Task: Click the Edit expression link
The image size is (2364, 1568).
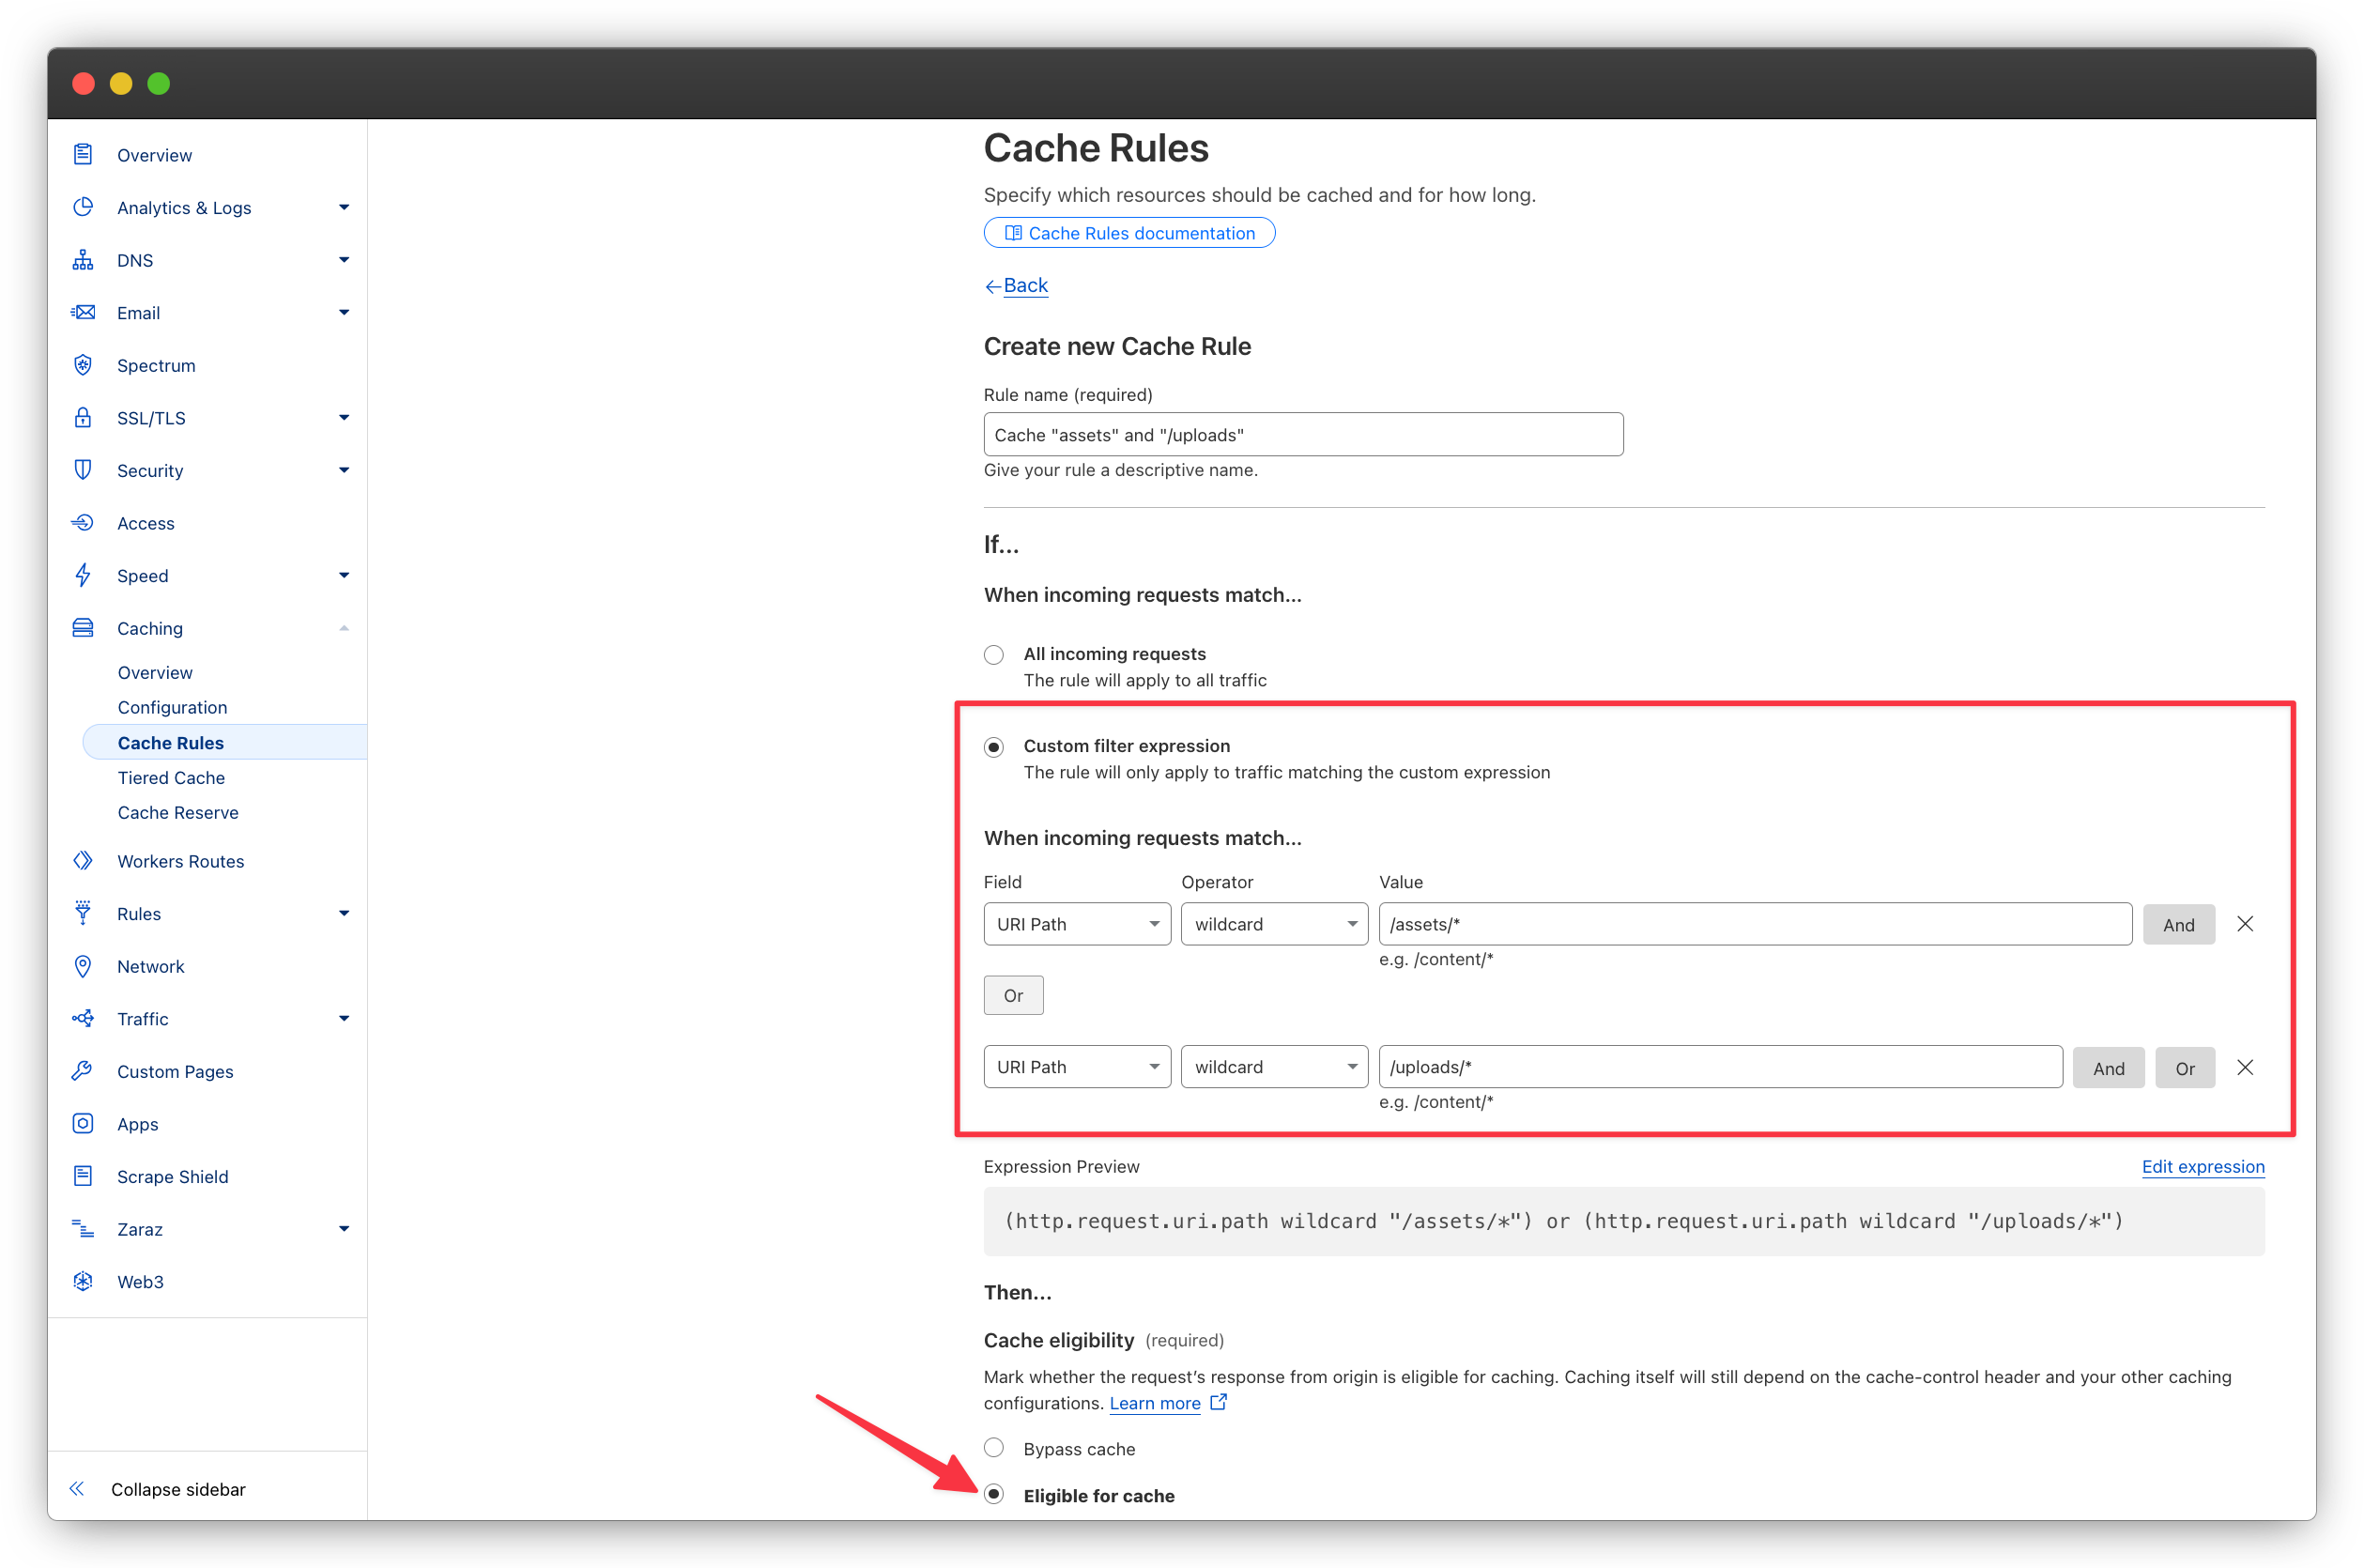Action: (x=2202, y=1166)
